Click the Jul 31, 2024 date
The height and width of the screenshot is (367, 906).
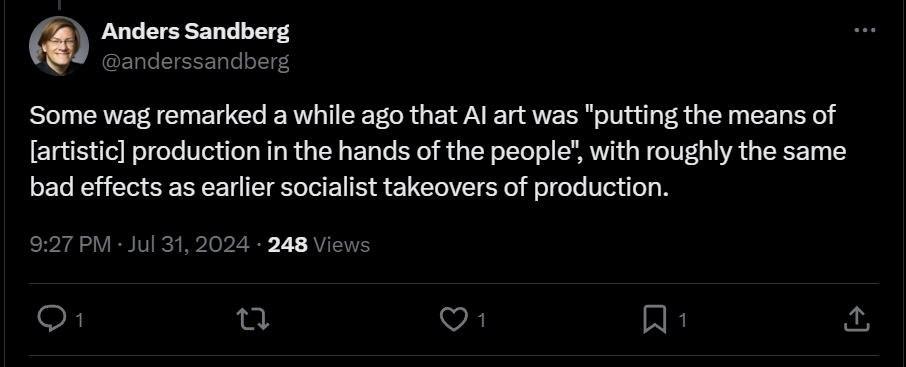(x=188, y=244)
